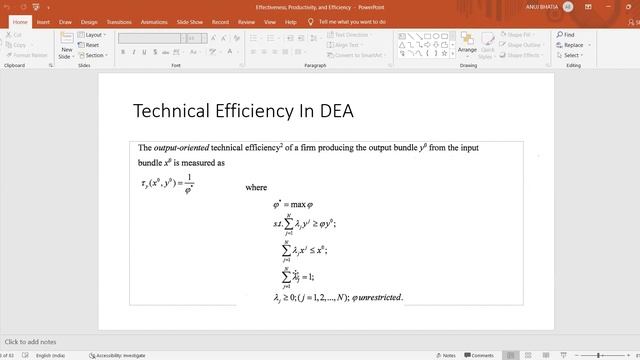Open the Arrange menu
Image resolution: width=640 pixels, height=360 pixels.
pos(467,44)
